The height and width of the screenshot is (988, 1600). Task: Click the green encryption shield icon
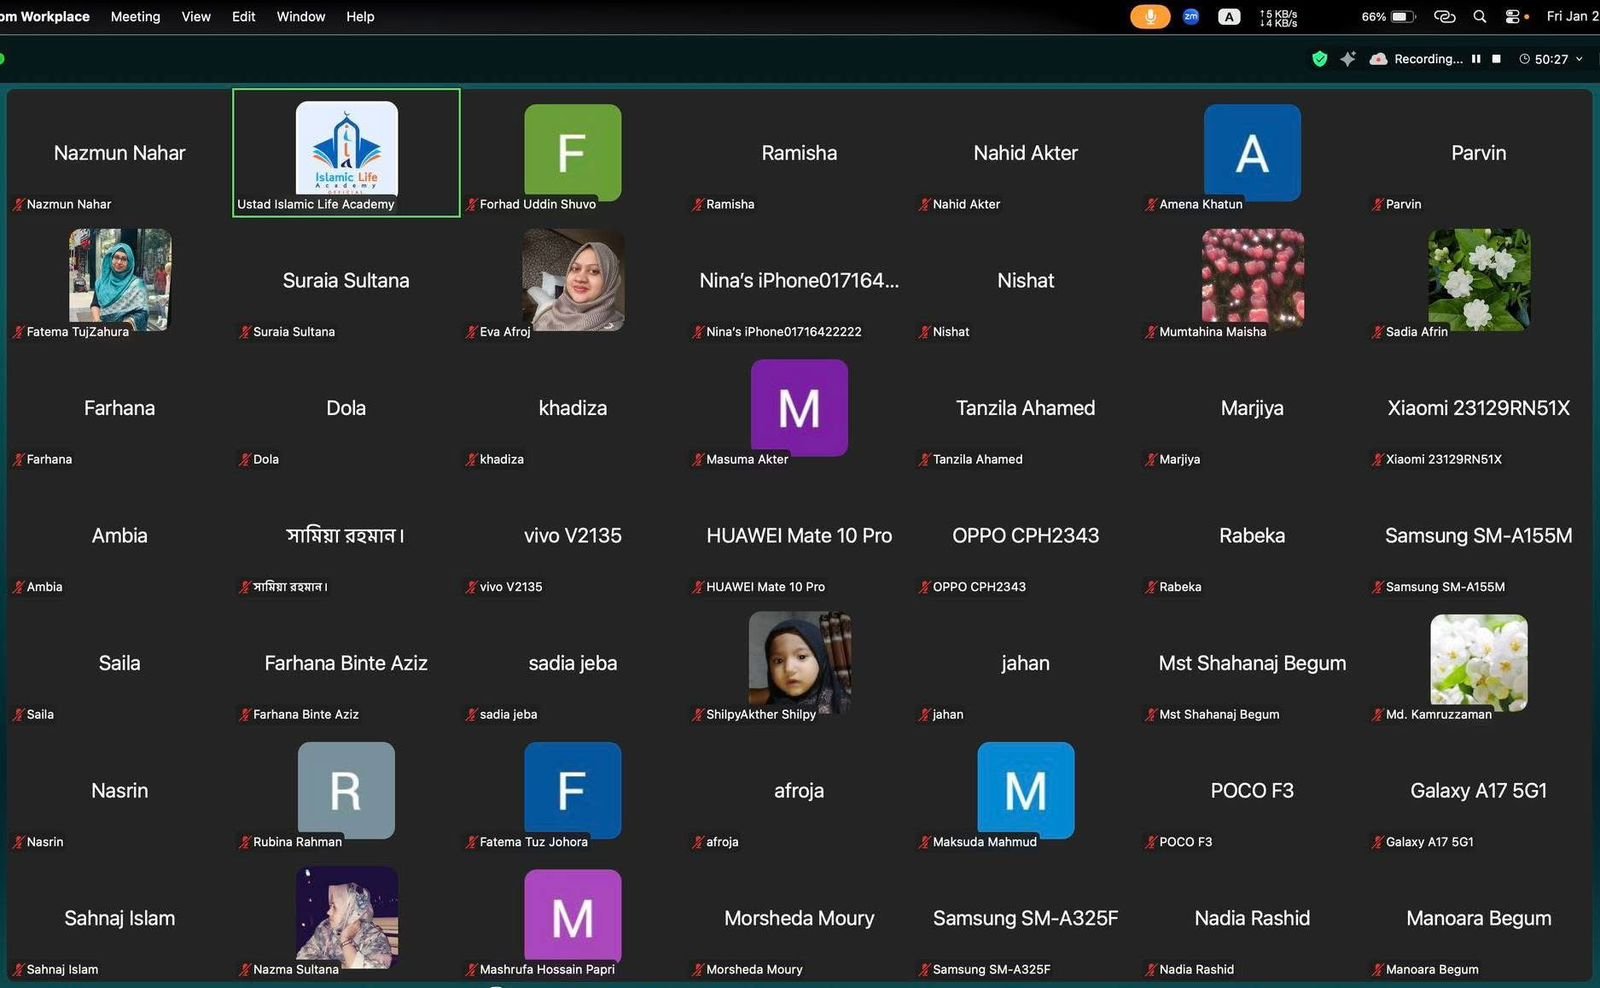(1320, 59)
